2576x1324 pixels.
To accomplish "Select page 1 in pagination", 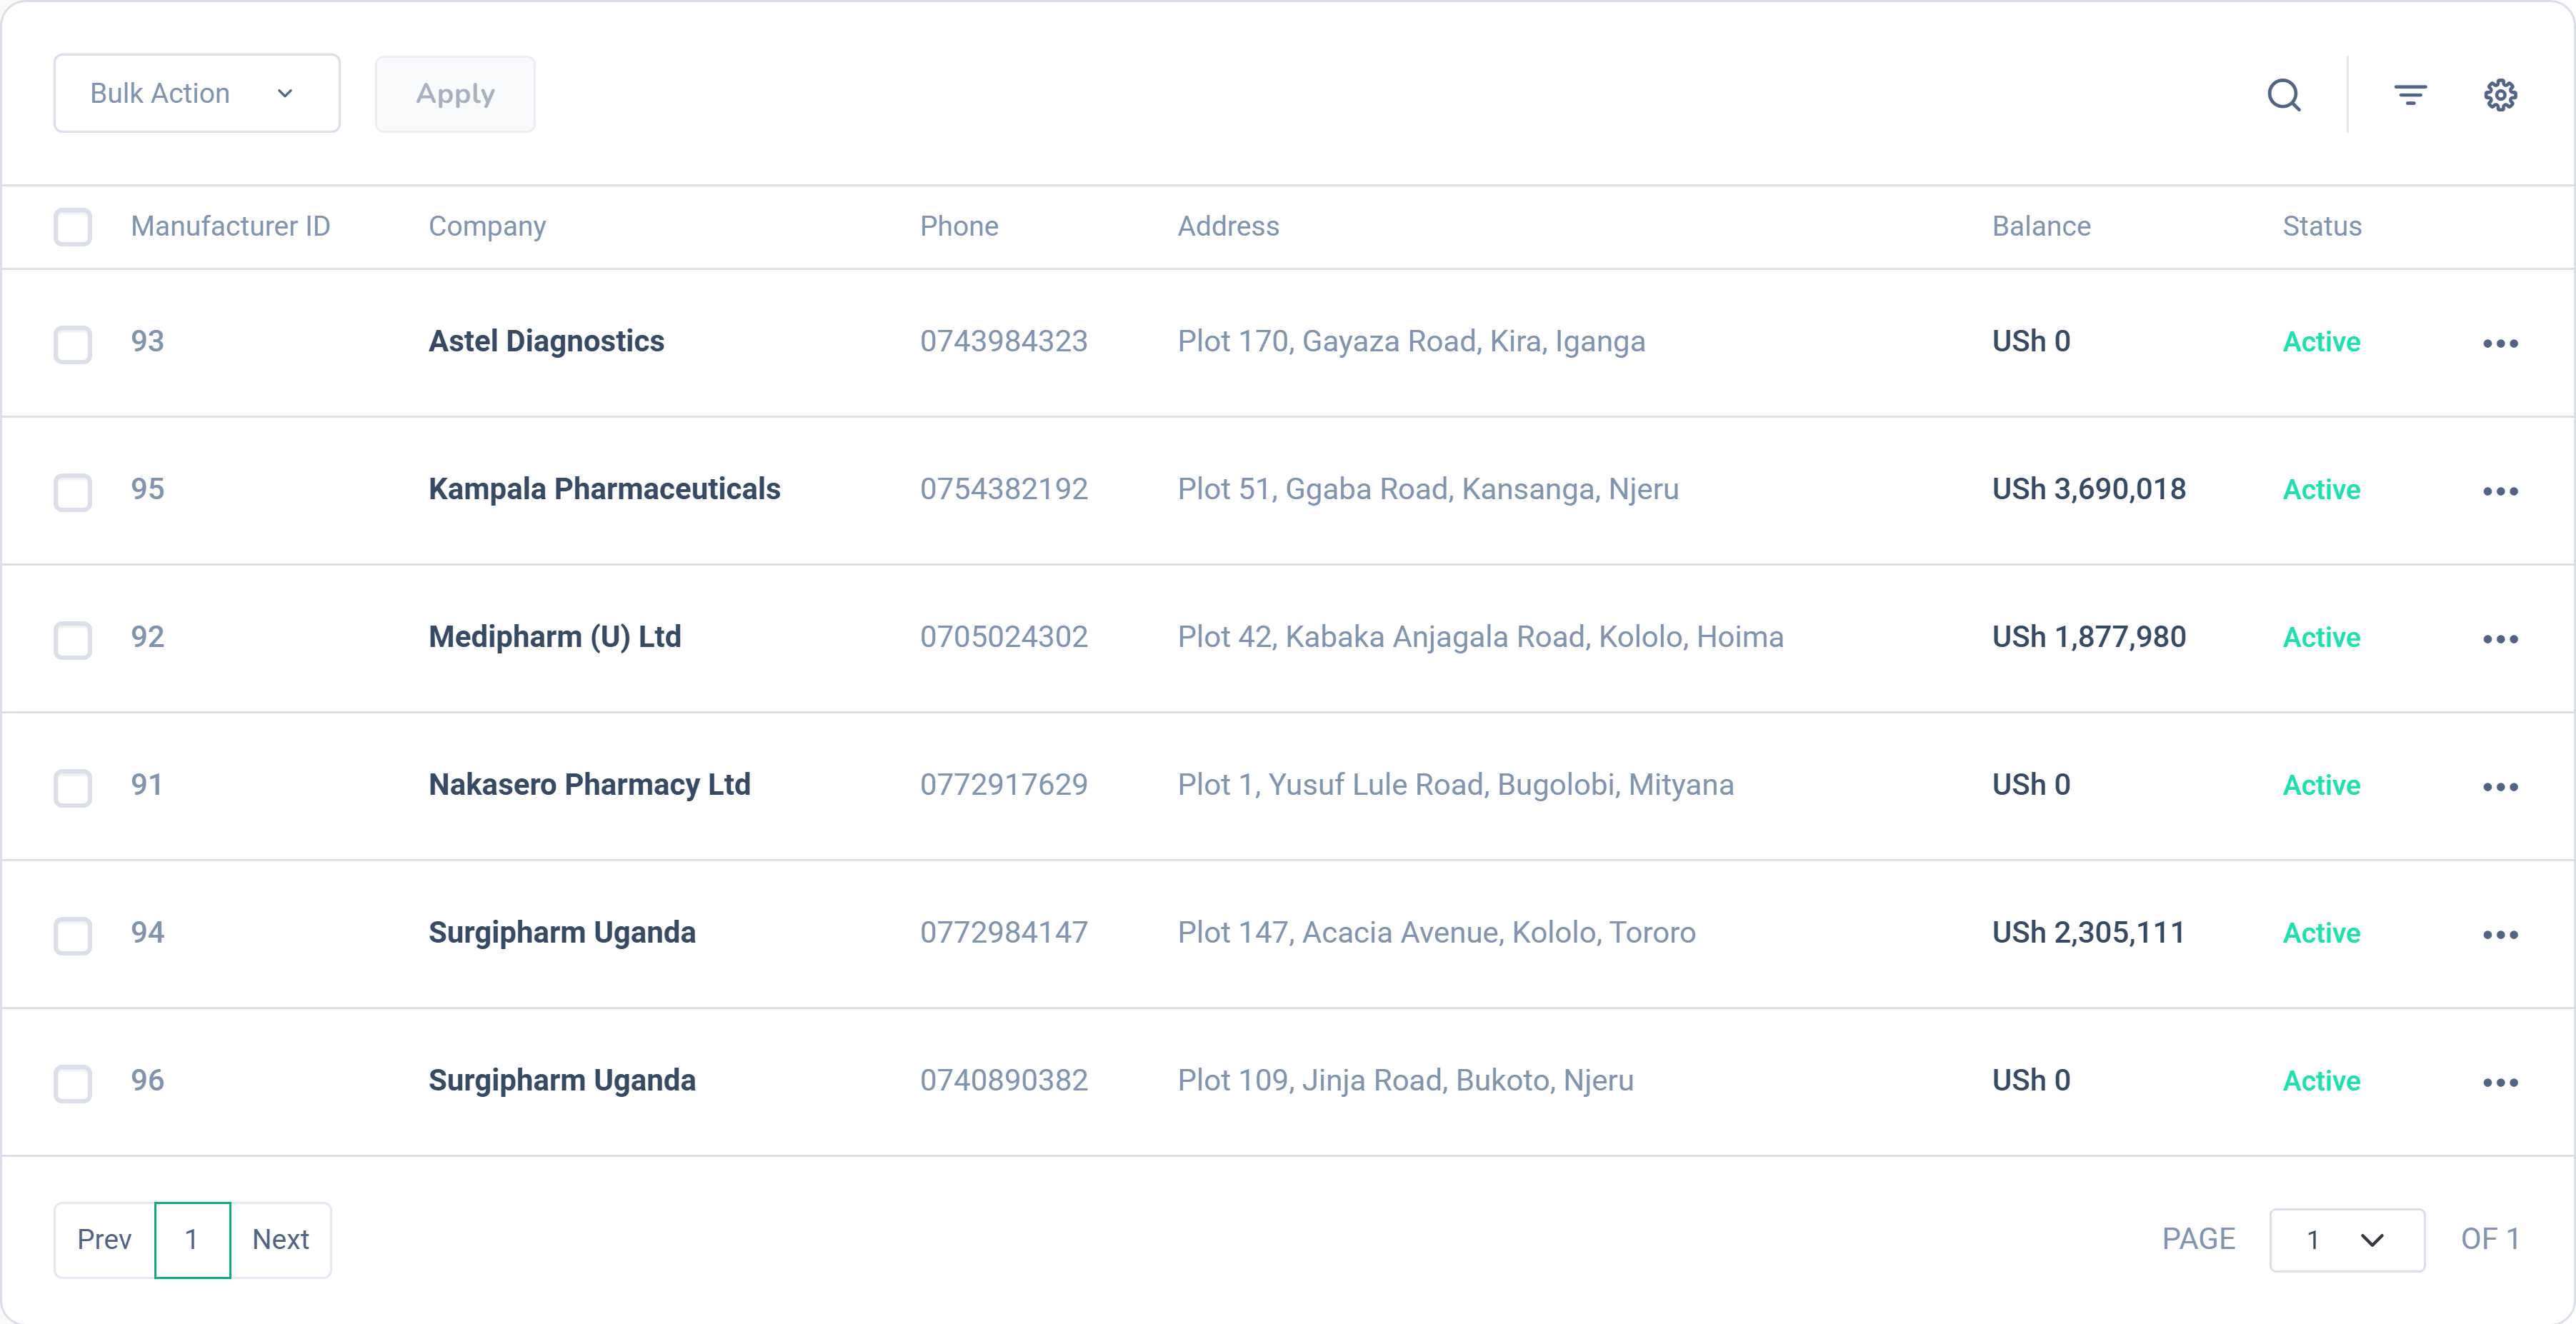I will point(192,1240).
